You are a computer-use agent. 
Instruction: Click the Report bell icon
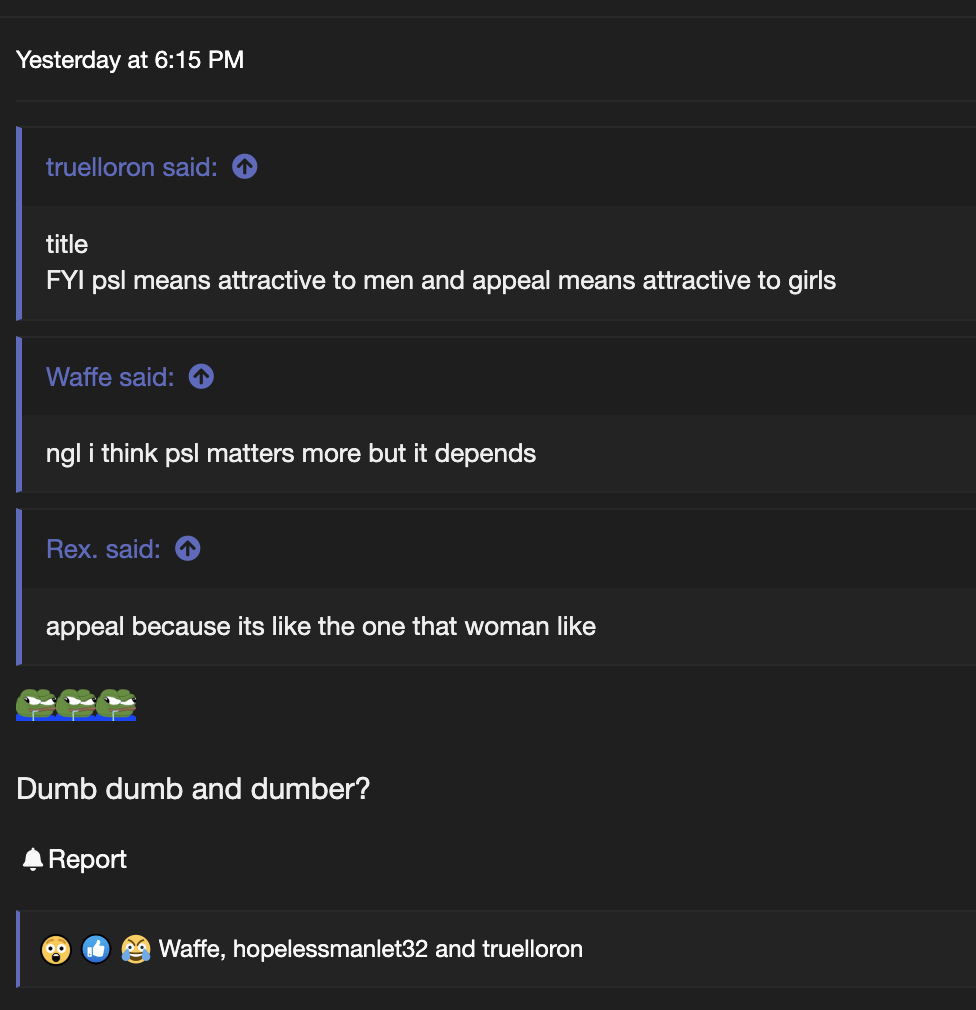32,859
